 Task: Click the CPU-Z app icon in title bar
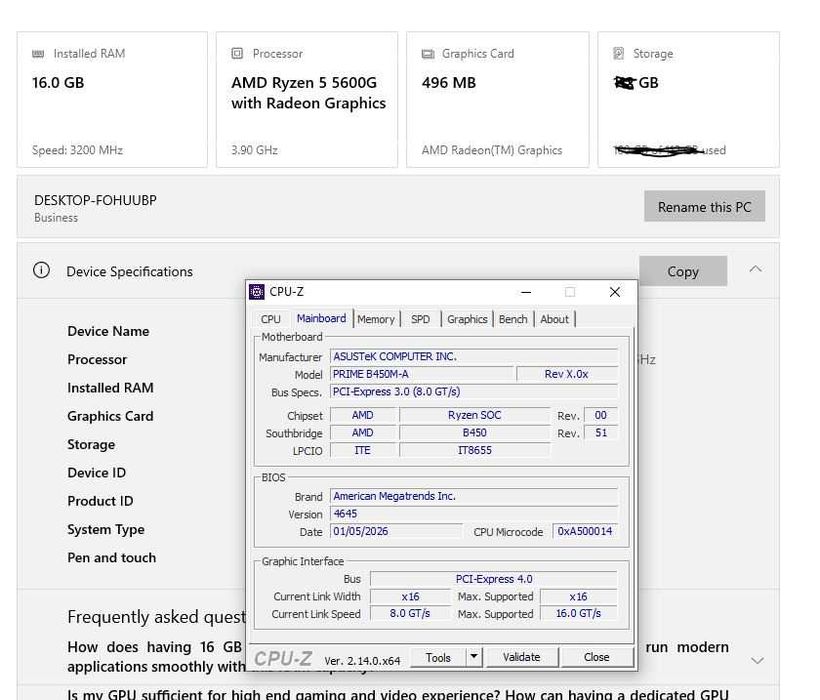pyautogui.click(x=256, y=292)
